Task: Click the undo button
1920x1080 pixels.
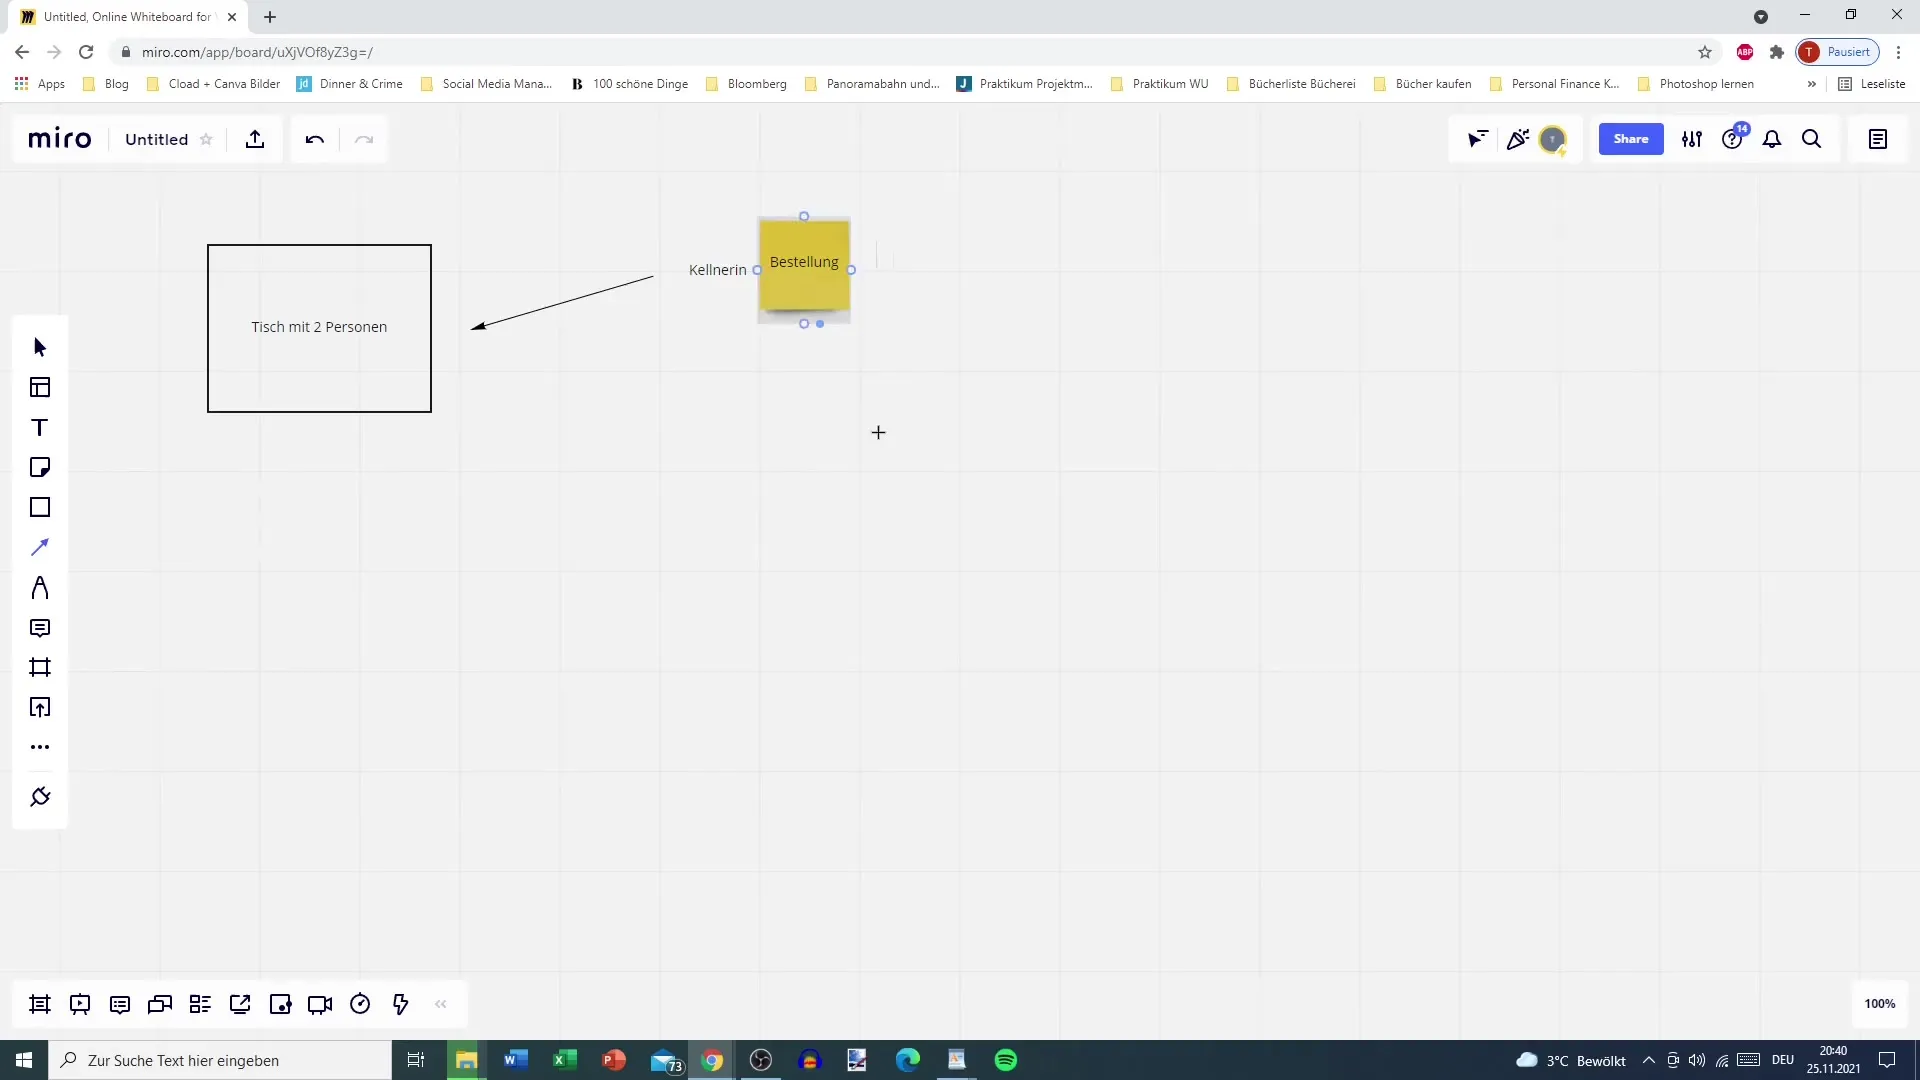Action: pyautogui.click(x=313, y=138)
